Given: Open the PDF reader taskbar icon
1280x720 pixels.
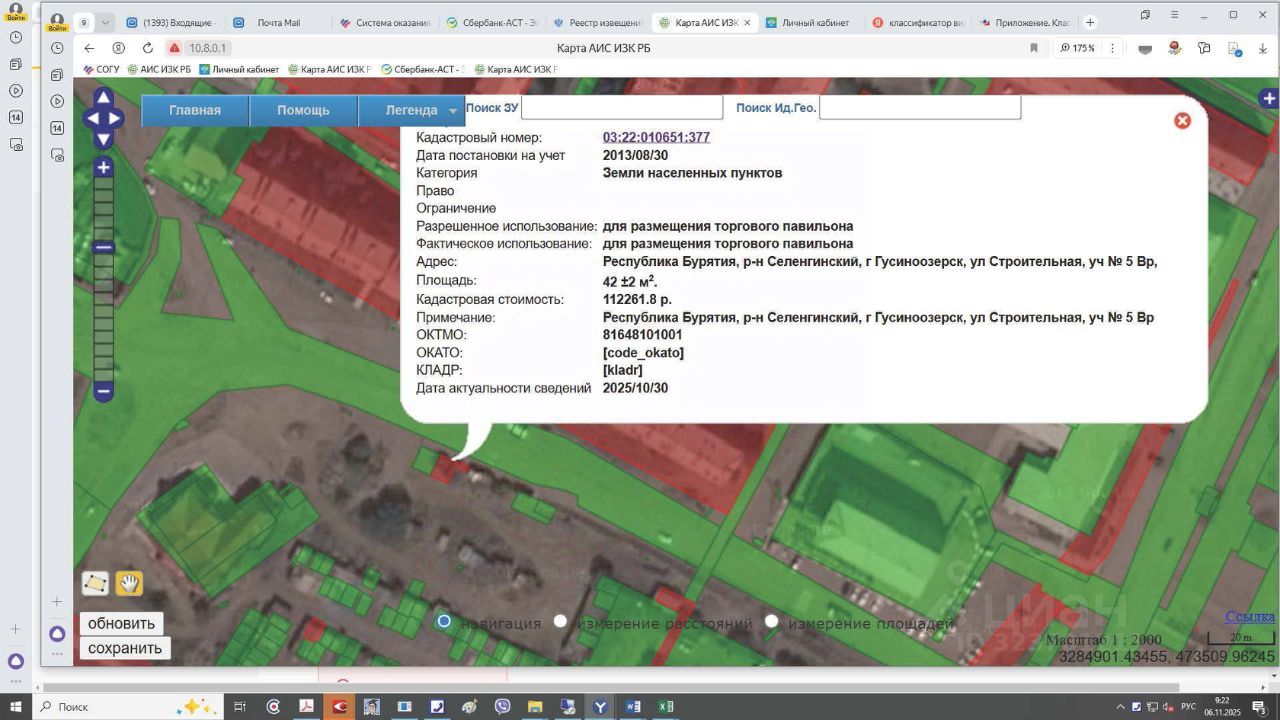Looking at the screenshot, I should pos(306,706).
